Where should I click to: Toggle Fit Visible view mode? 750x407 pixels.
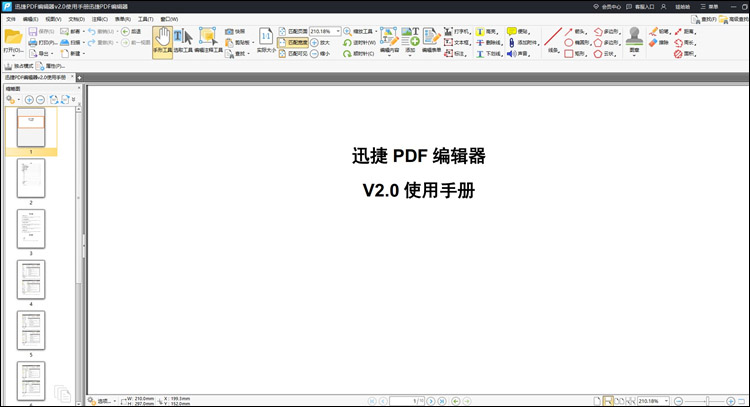click(x=292, y=54)
